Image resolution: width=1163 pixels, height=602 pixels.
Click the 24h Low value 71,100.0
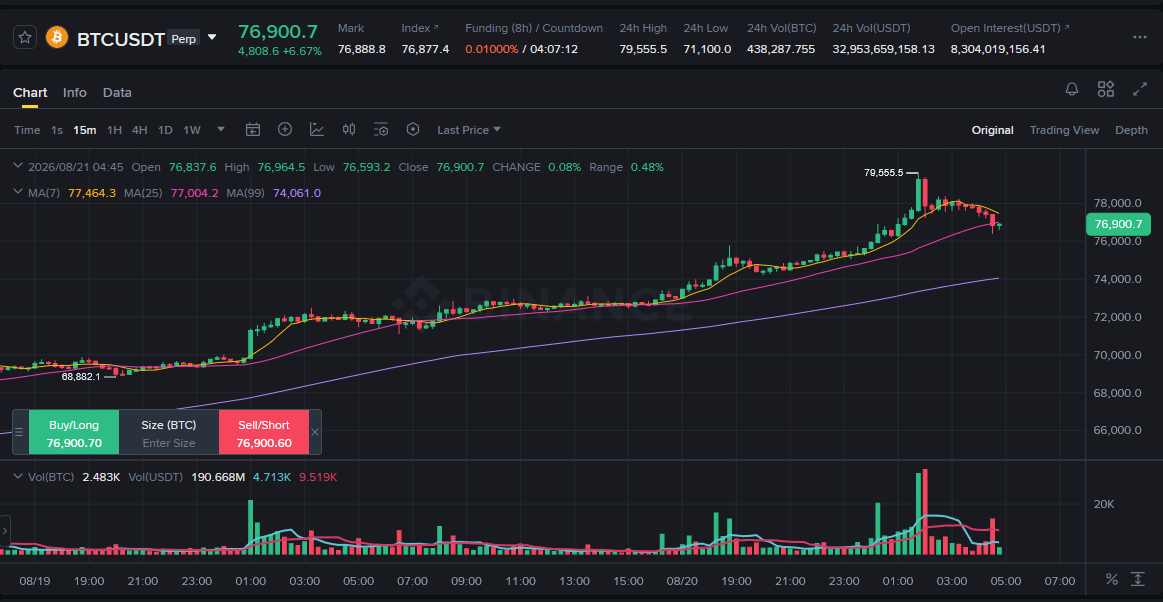tap(707, 49)
